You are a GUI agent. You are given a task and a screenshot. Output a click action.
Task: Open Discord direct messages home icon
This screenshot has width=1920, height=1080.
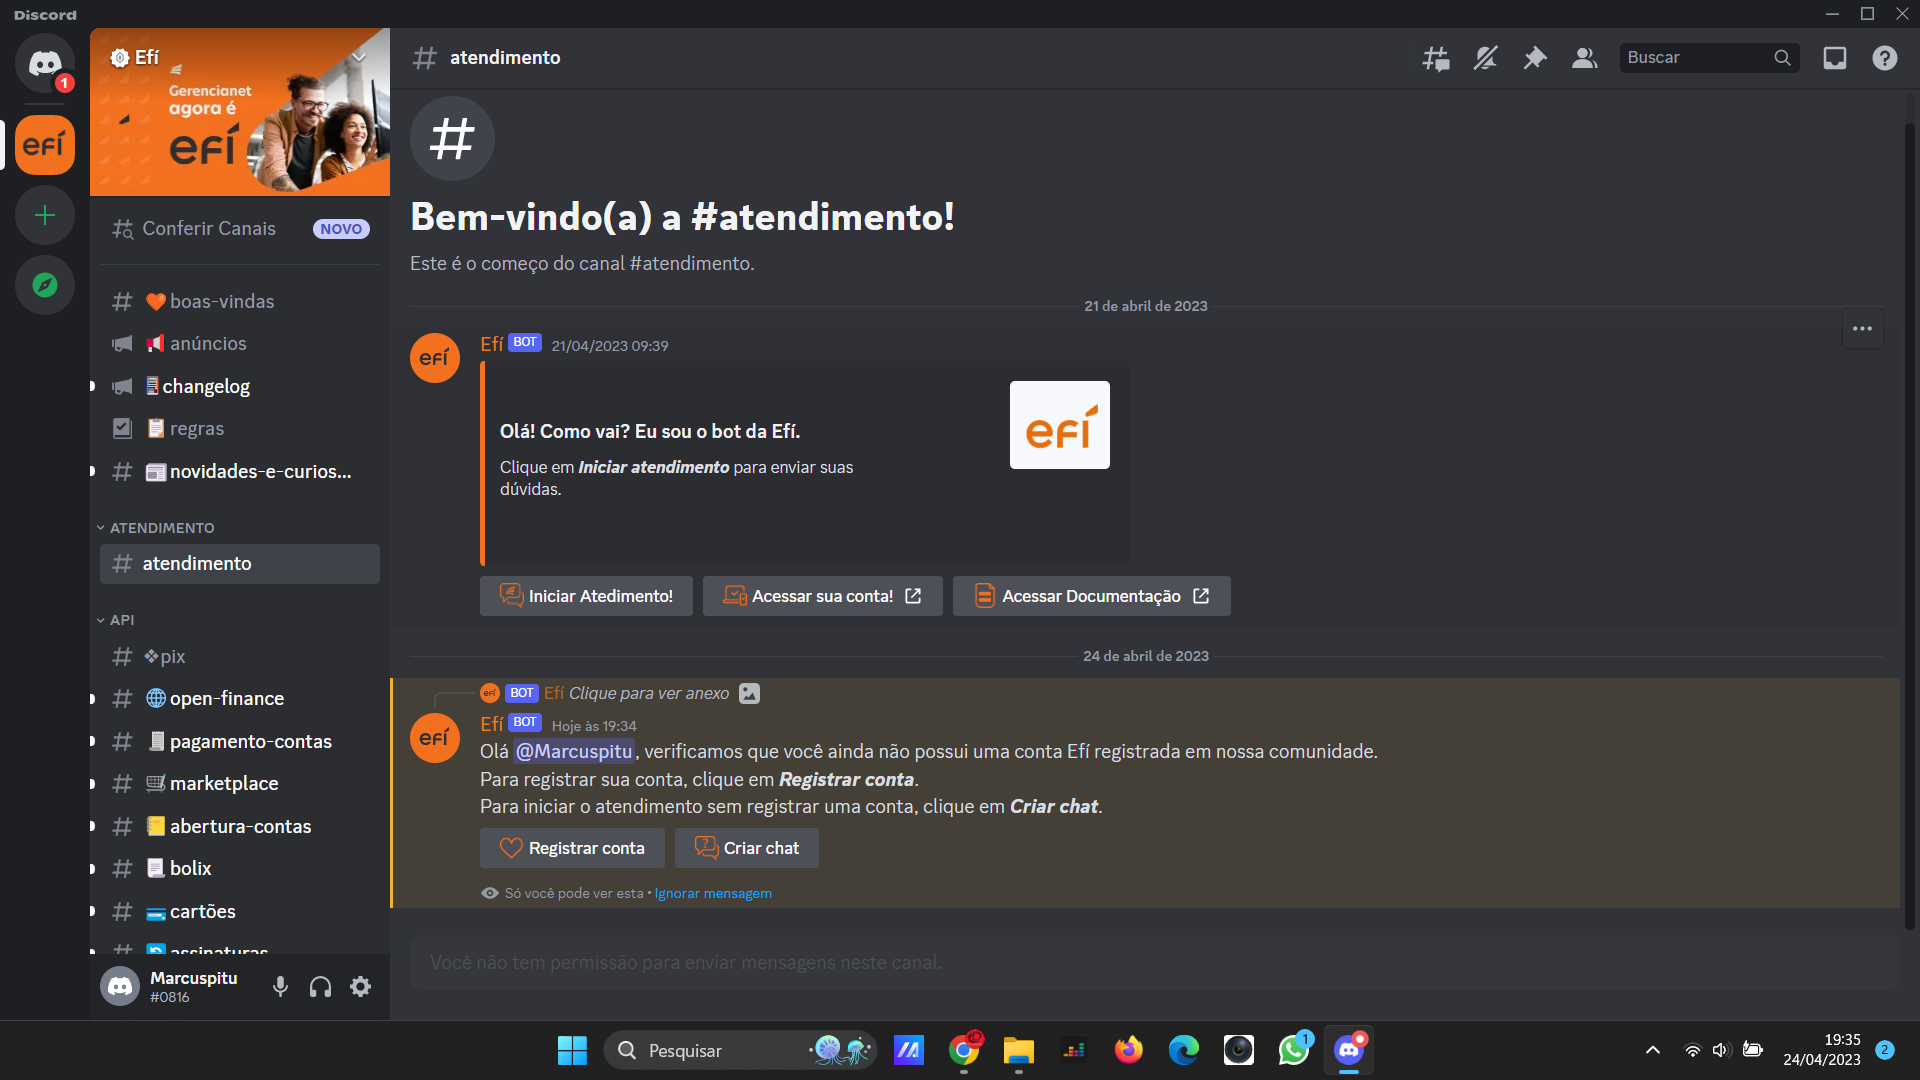[x=45, y=64]
